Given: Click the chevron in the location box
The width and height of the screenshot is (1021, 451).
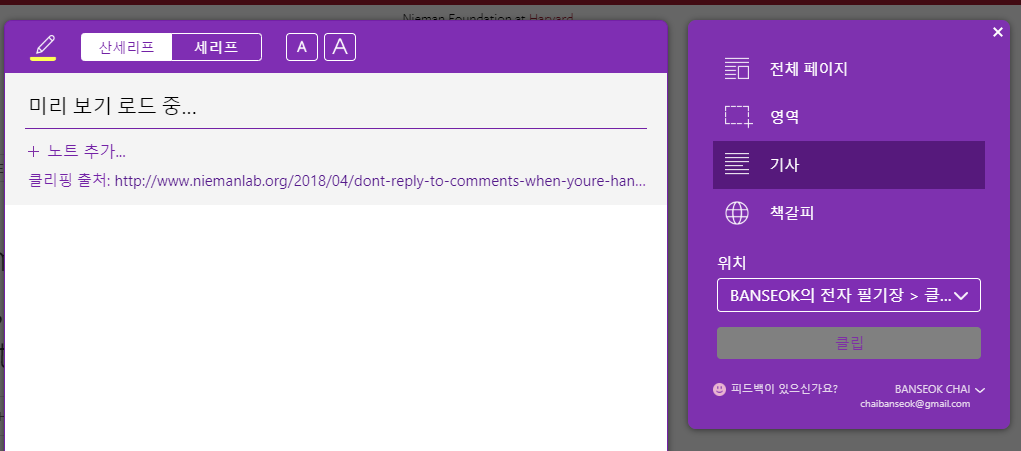Looking at the screenshot, I should pos(961,296).
